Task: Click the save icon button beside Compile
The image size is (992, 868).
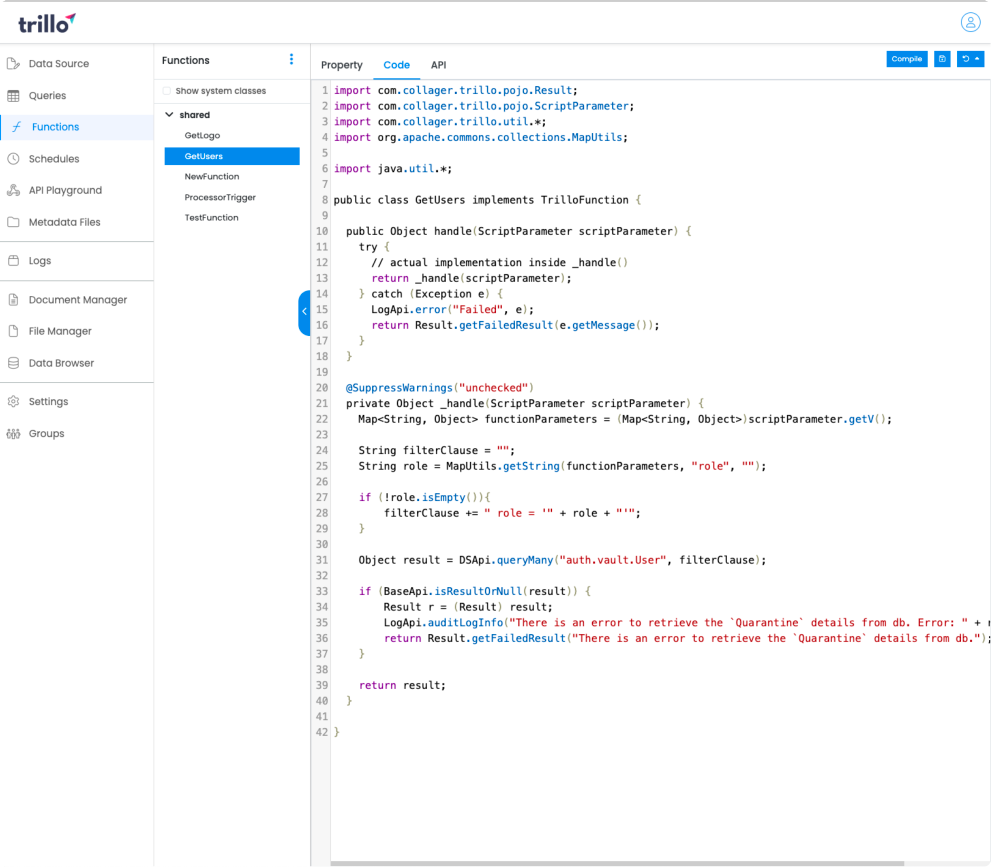Action: click(942, 59)
